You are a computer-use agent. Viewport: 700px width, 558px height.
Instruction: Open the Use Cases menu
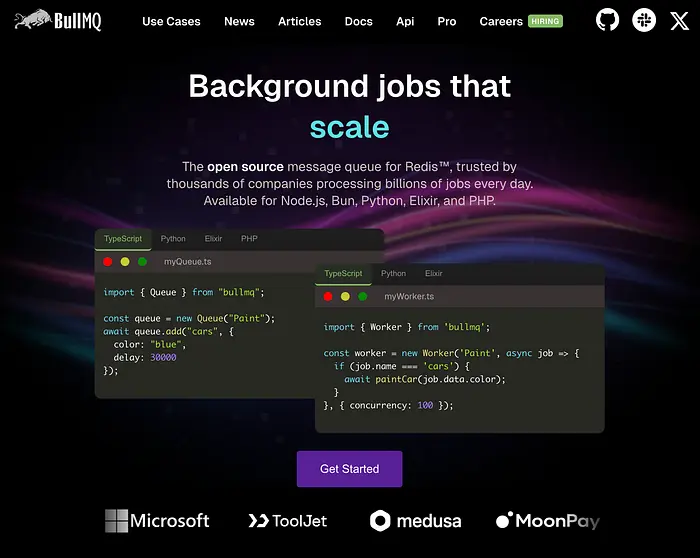tap(171, 21)
